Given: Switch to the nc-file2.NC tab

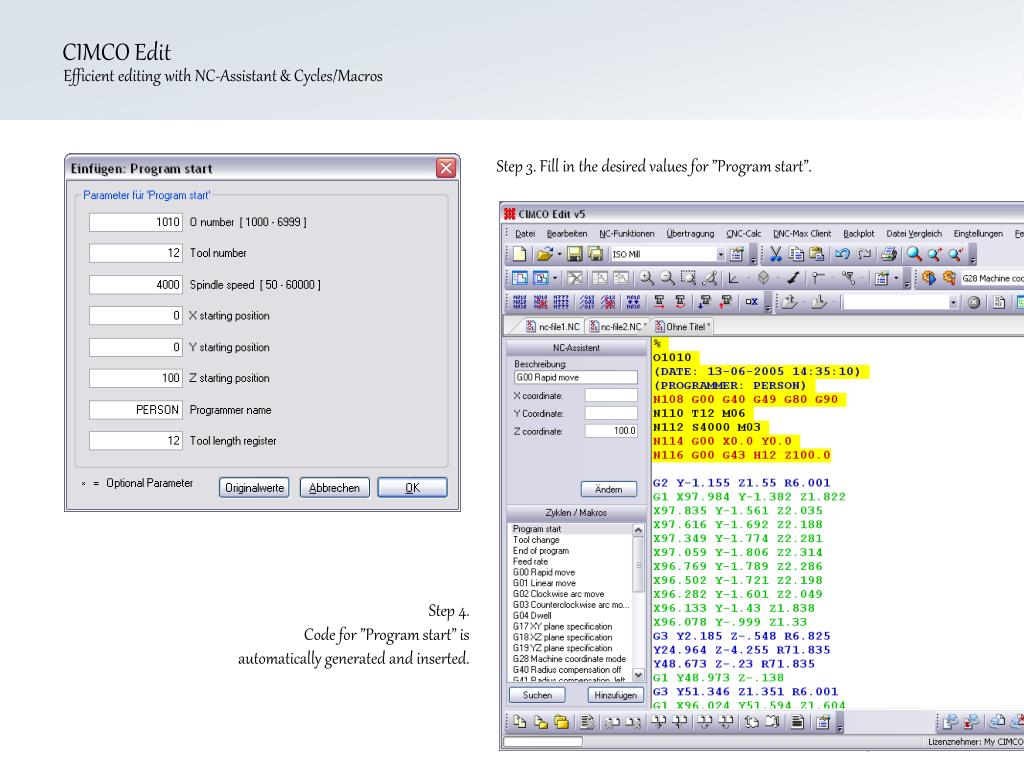Looking at the screenshot, I should click(618, 327).
